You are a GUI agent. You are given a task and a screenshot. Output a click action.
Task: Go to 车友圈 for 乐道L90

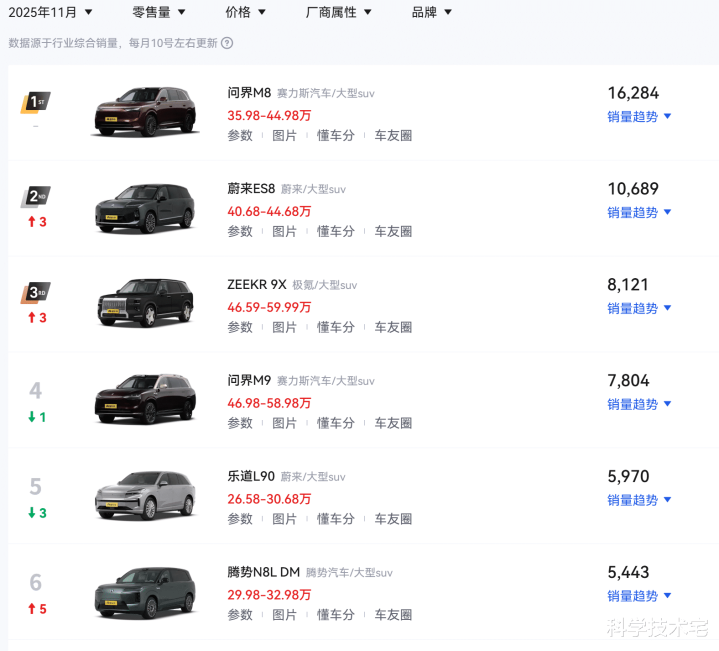[x=393, y=519]
